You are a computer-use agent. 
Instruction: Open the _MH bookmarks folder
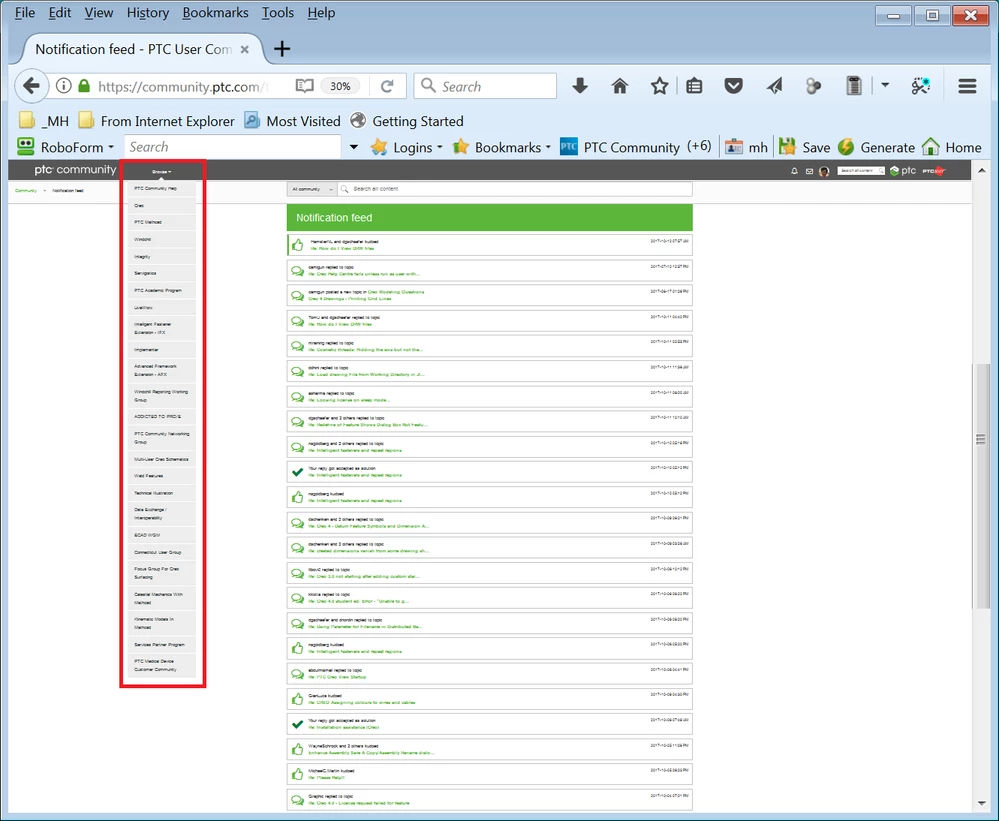[44, 120]
